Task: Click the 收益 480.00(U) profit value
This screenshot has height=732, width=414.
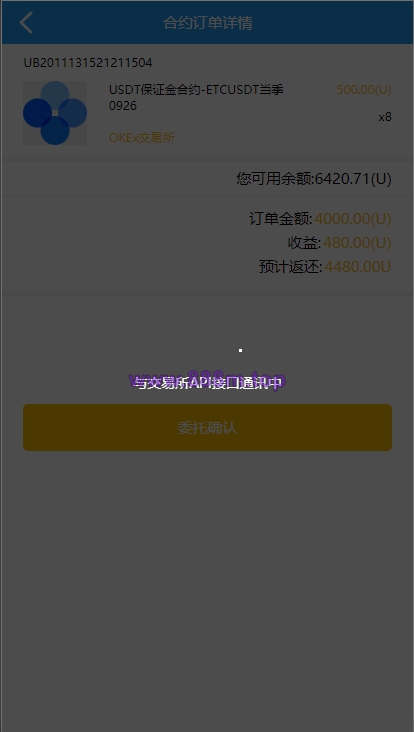Action: point(357,243)
